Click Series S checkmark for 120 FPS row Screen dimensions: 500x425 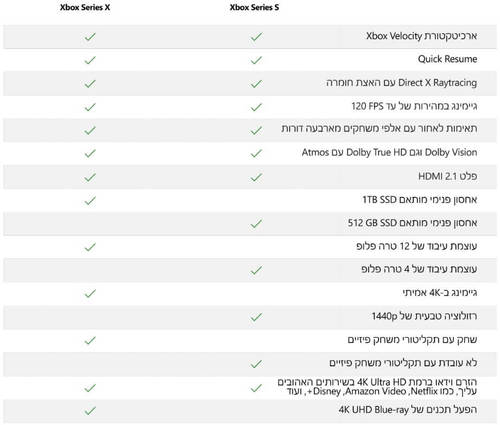(x=256, y=107)
